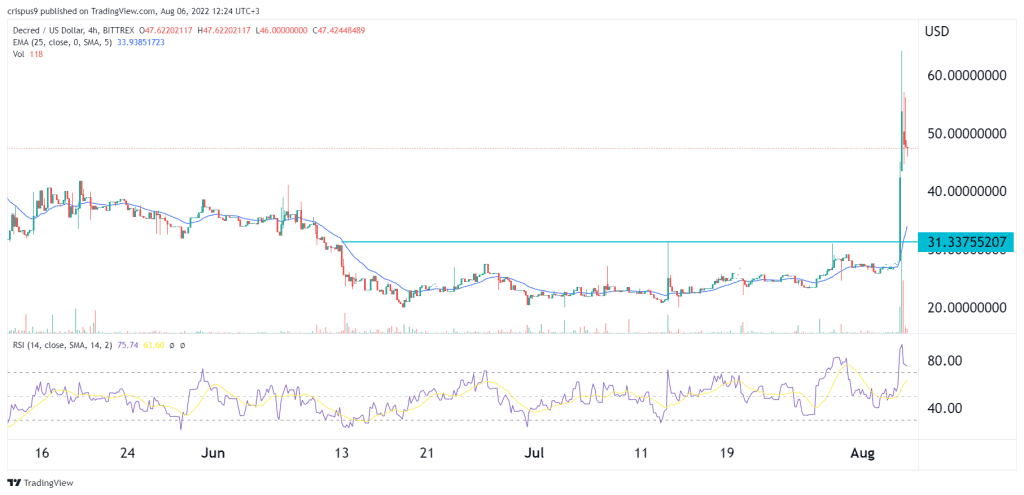The image size is (1024, 495).
Task: Click the 'Jun' label on the time axis
Action: [214, 453]
